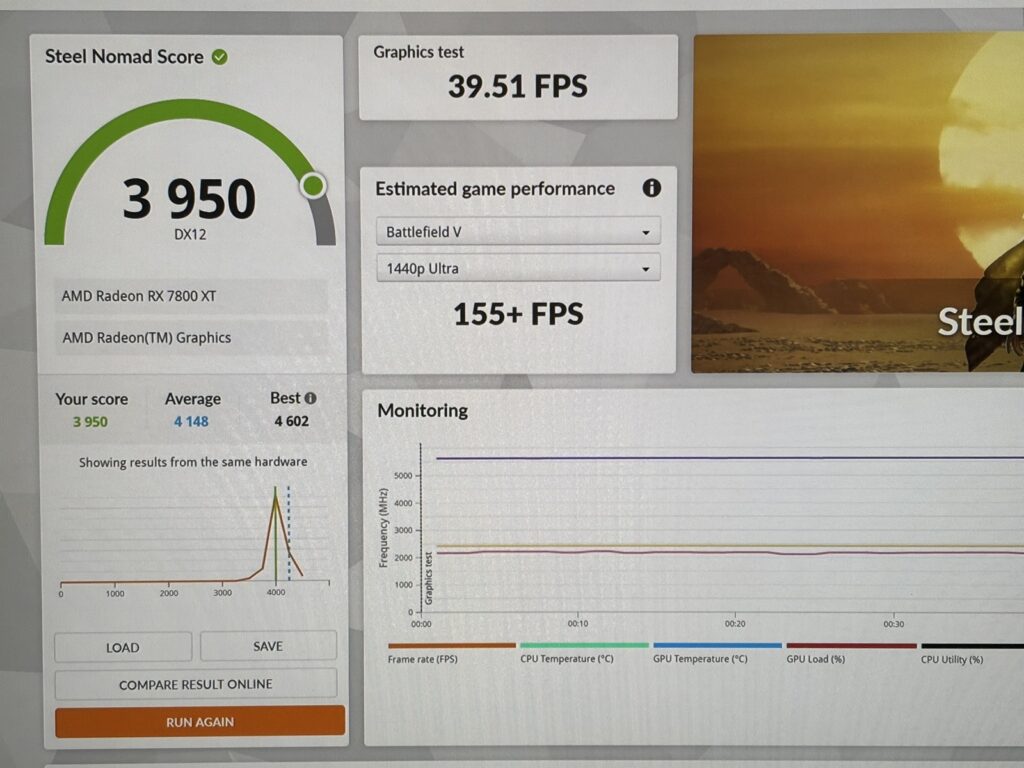Click the Steel Nomad benchmark thumbnail image
Image resolution: width=1024 pixels, height=768 pixels.
(x=857, y=204)
